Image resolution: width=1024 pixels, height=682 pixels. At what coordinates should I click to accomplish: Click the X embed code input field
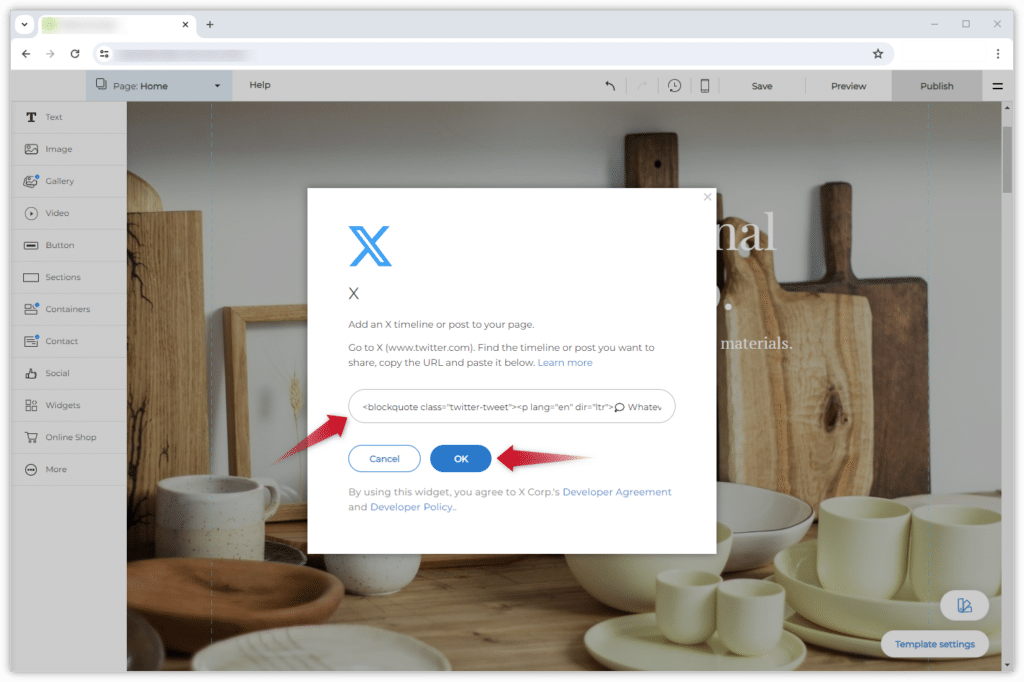511,406
